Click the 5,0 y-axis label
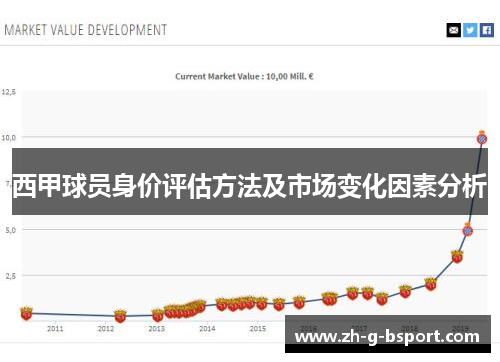Image resolution: width=500 pixels, height=362 pixels. (11, 230)
